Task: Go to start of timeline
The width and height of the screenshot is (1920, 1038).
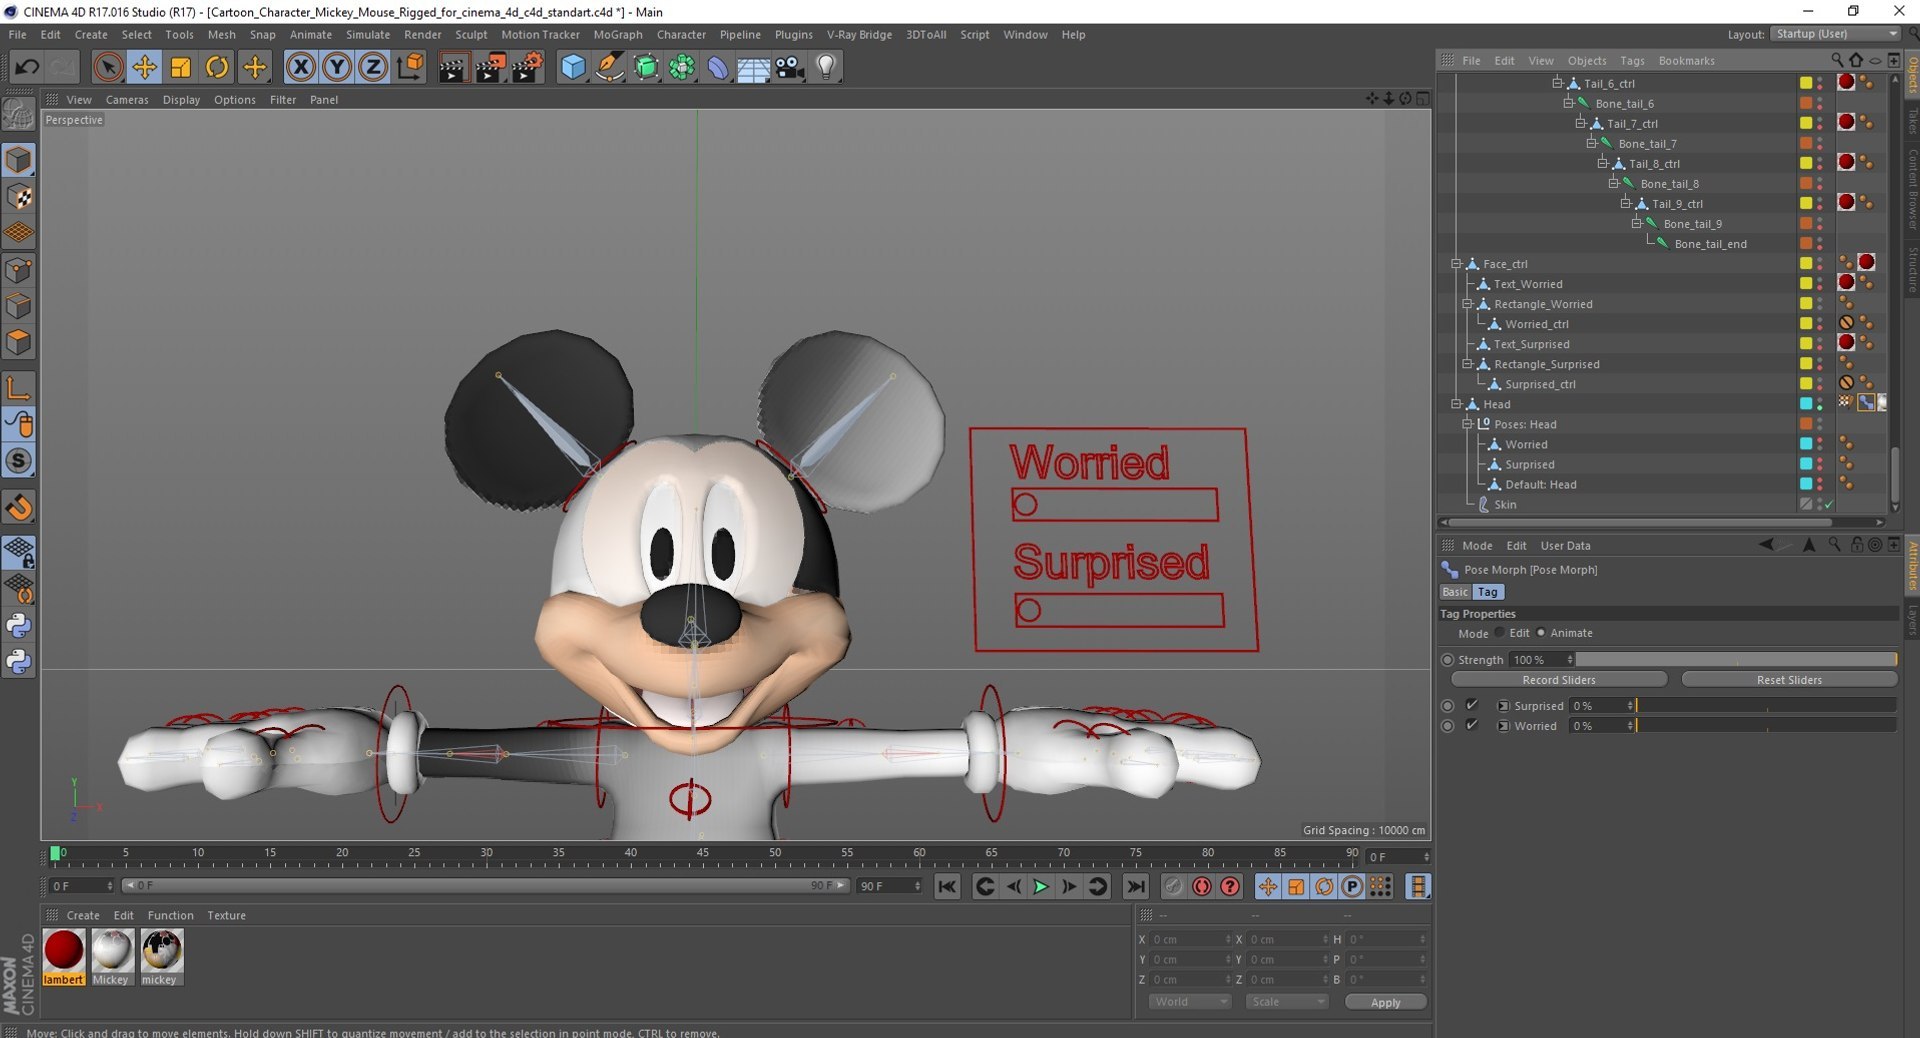Action: [947, 886]
